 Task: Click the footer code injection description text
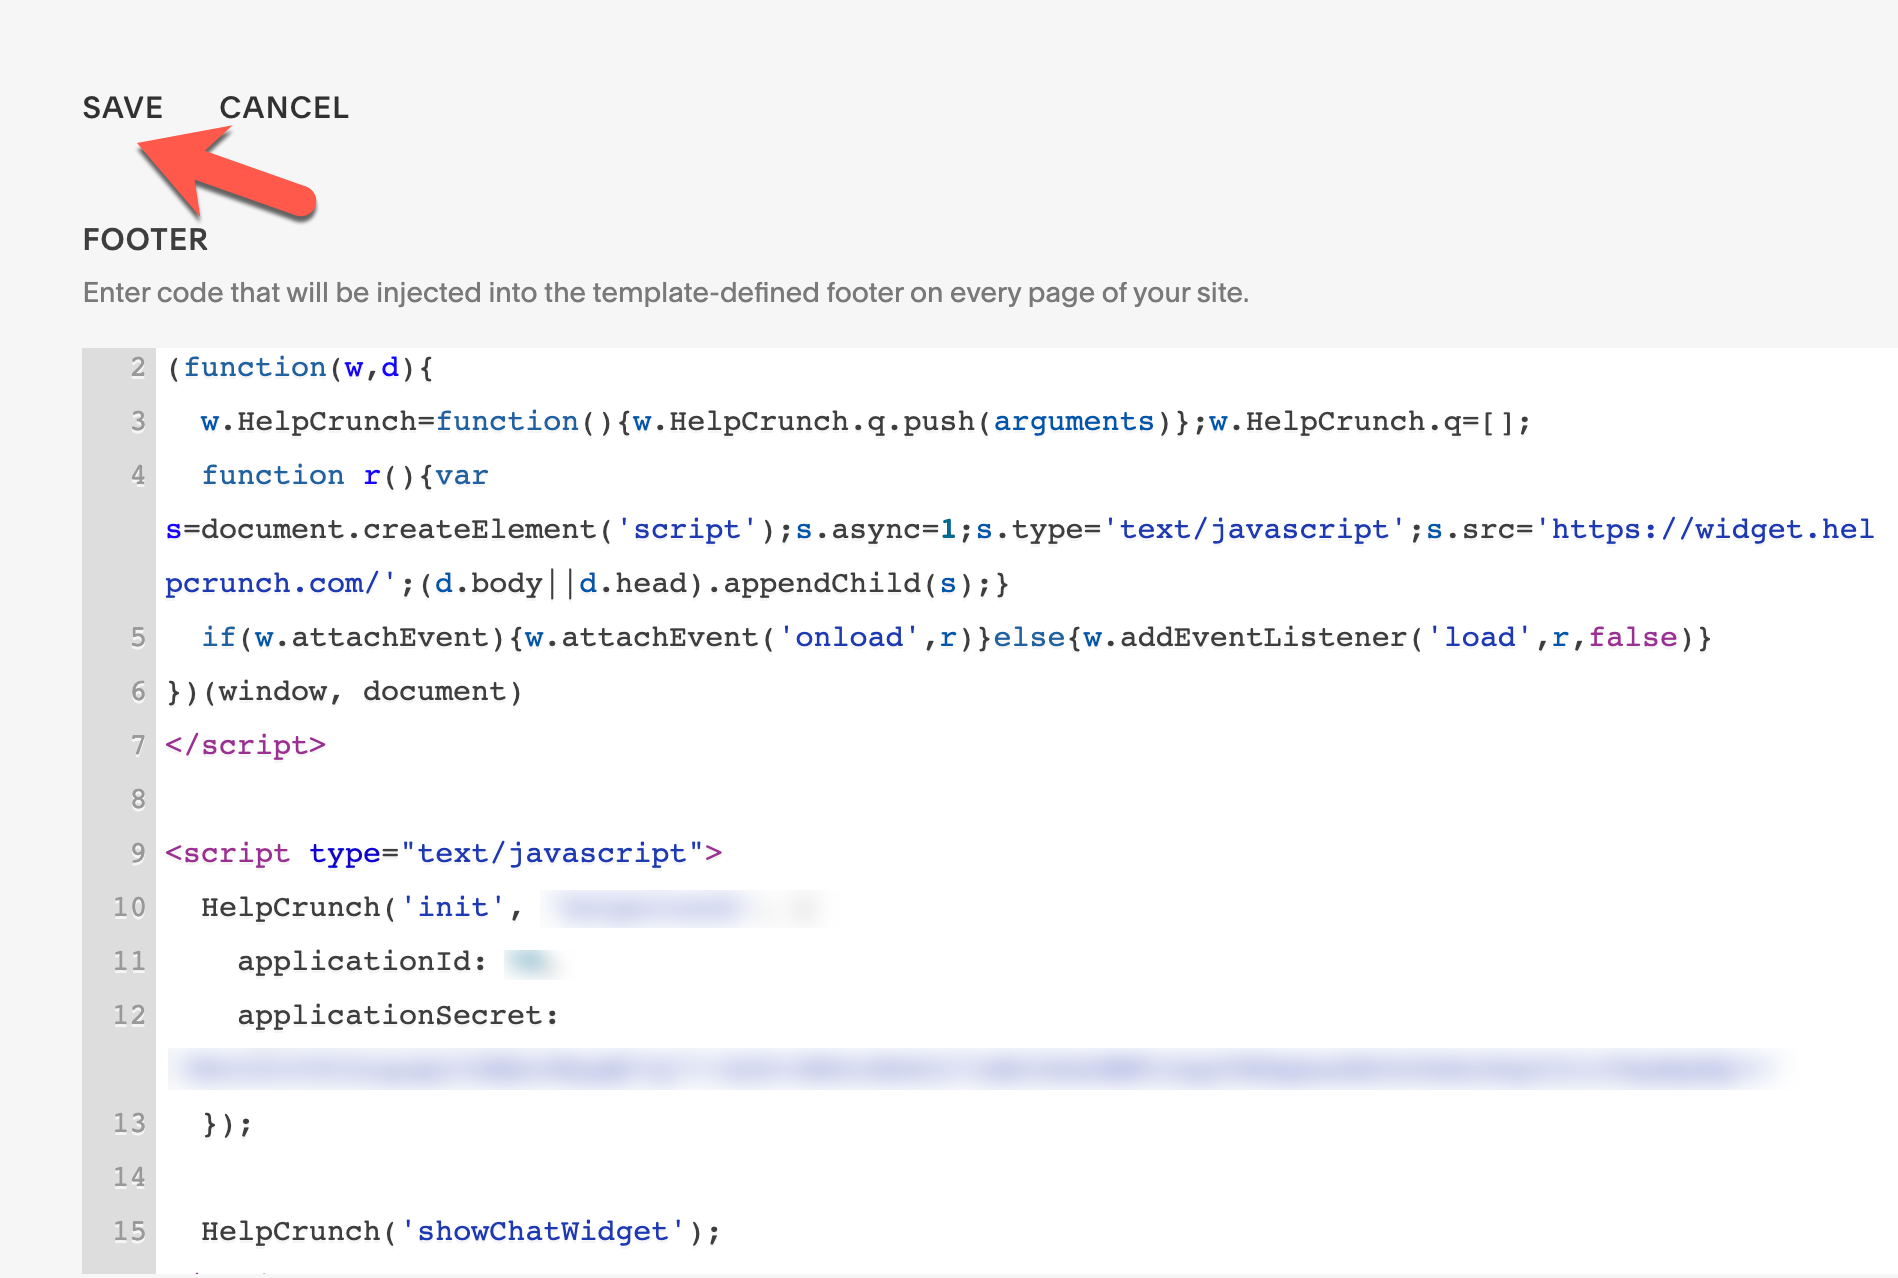coord(666,293)
